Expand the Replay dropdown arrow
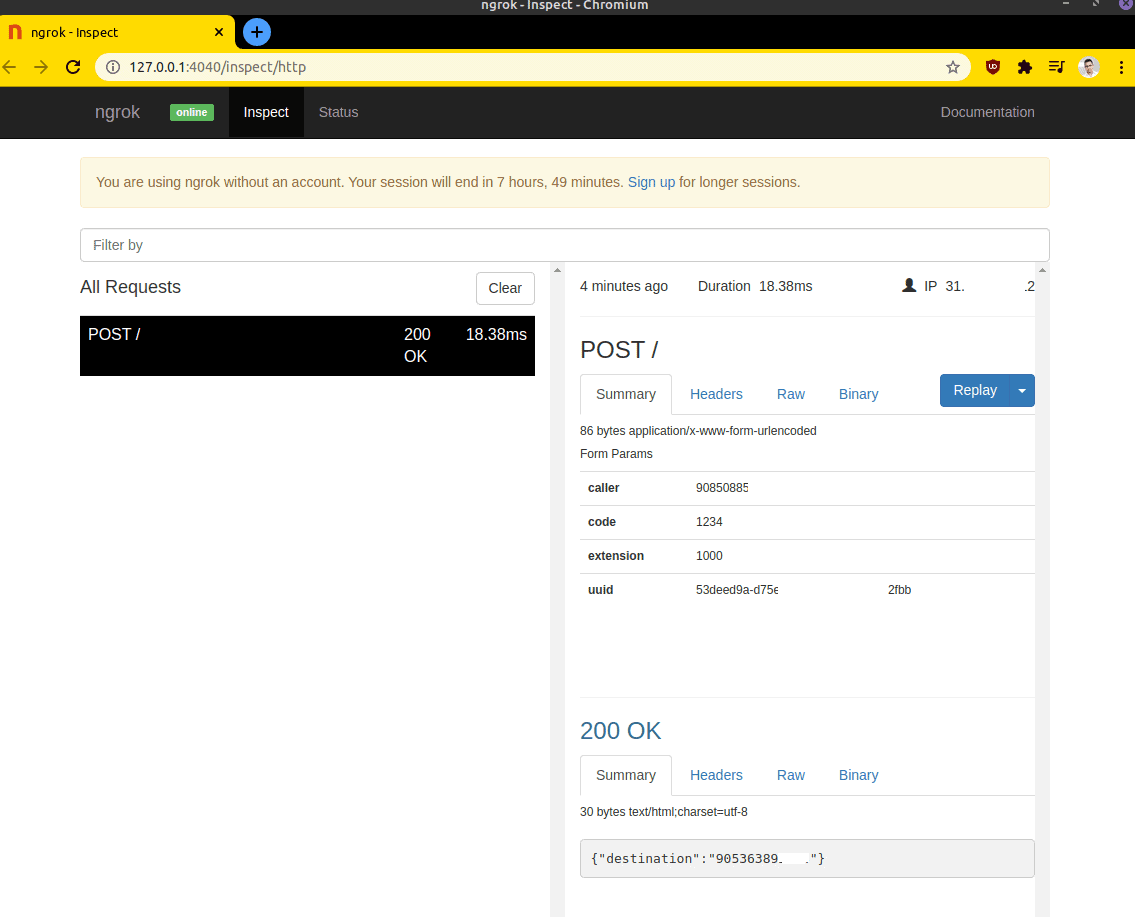Screen dimensions: 1135x917 coord(1022,391)
